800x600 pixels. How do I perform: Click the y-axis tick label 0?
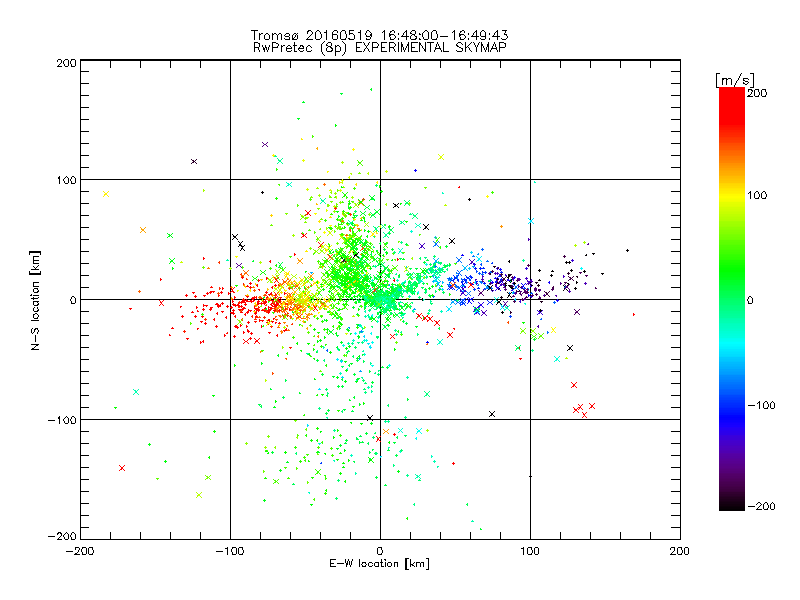point(73,300)
